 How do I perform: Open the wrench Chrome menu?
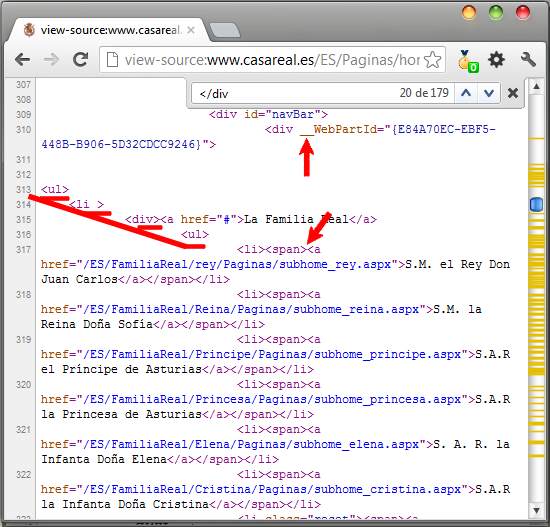click(x=528, y=60)
